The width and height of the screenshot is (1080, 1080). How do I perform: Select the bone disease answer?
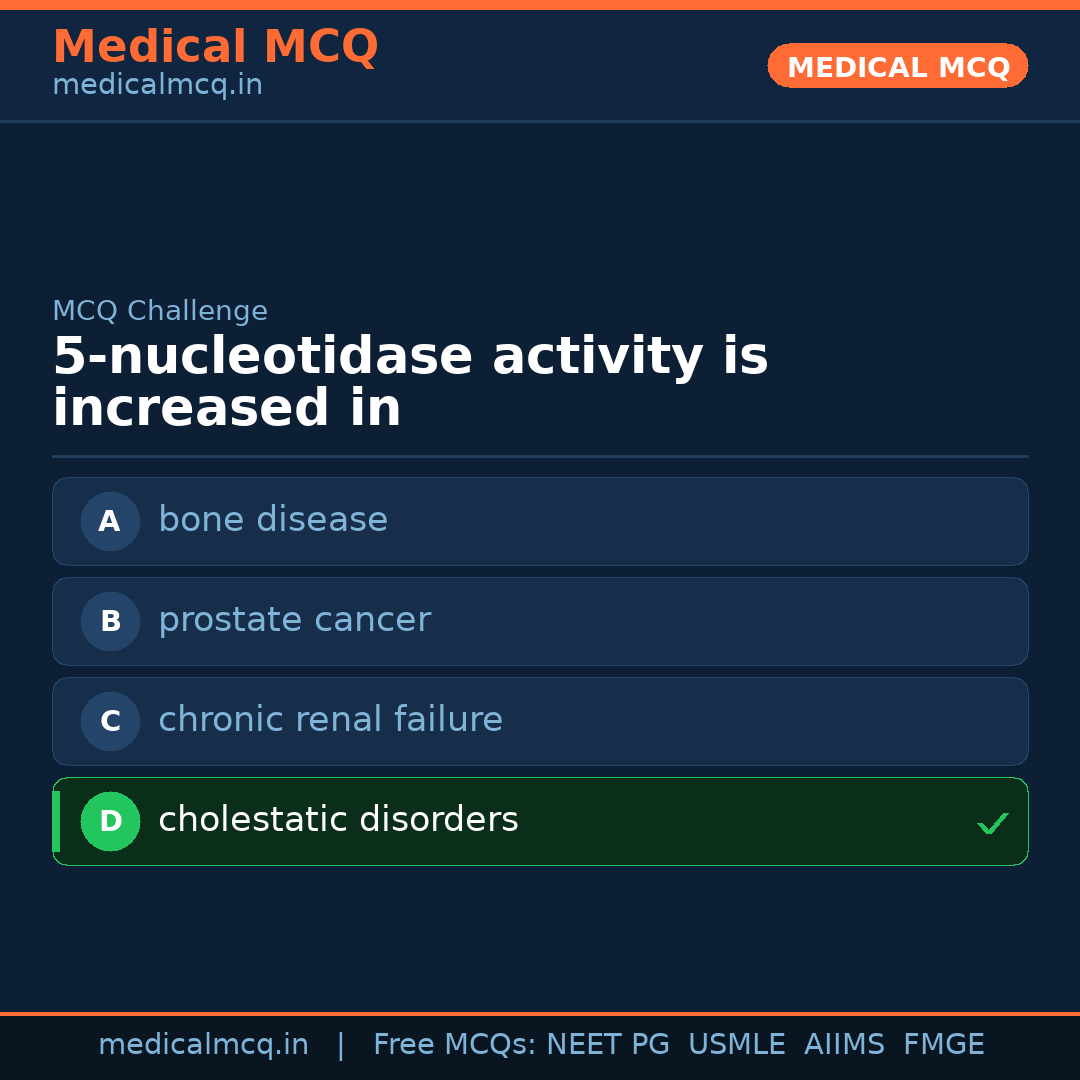(273, 520)
